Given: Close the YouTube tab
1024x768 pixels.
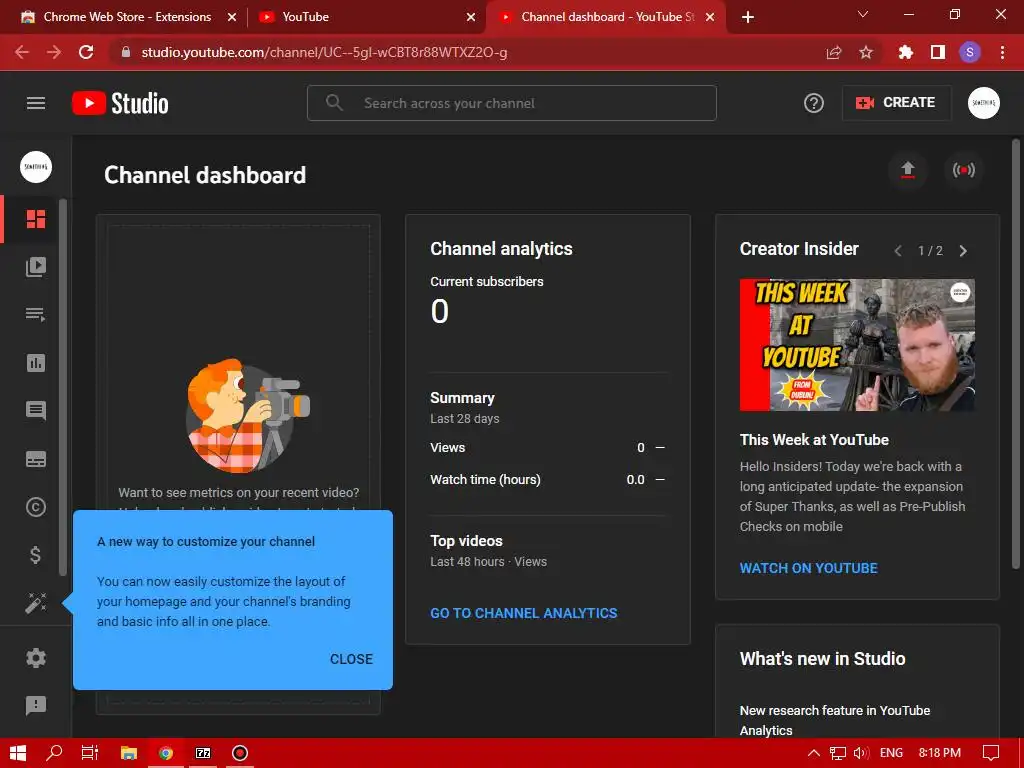Looking at the screenshot, I should 471,17.
